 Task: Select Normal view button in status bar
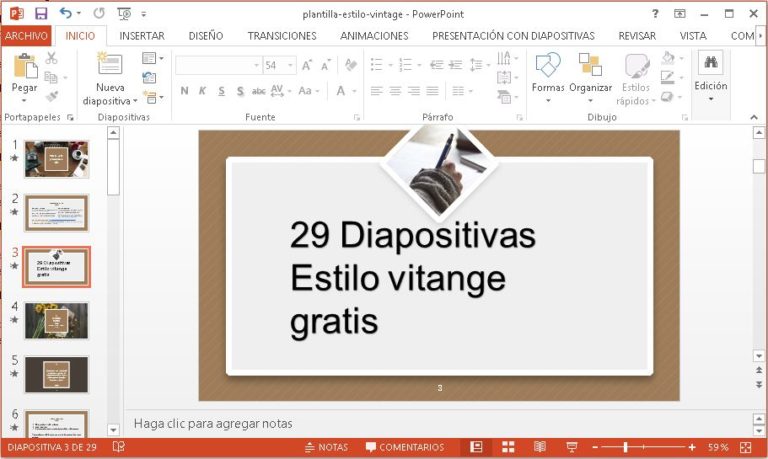(x=476, y=447)
